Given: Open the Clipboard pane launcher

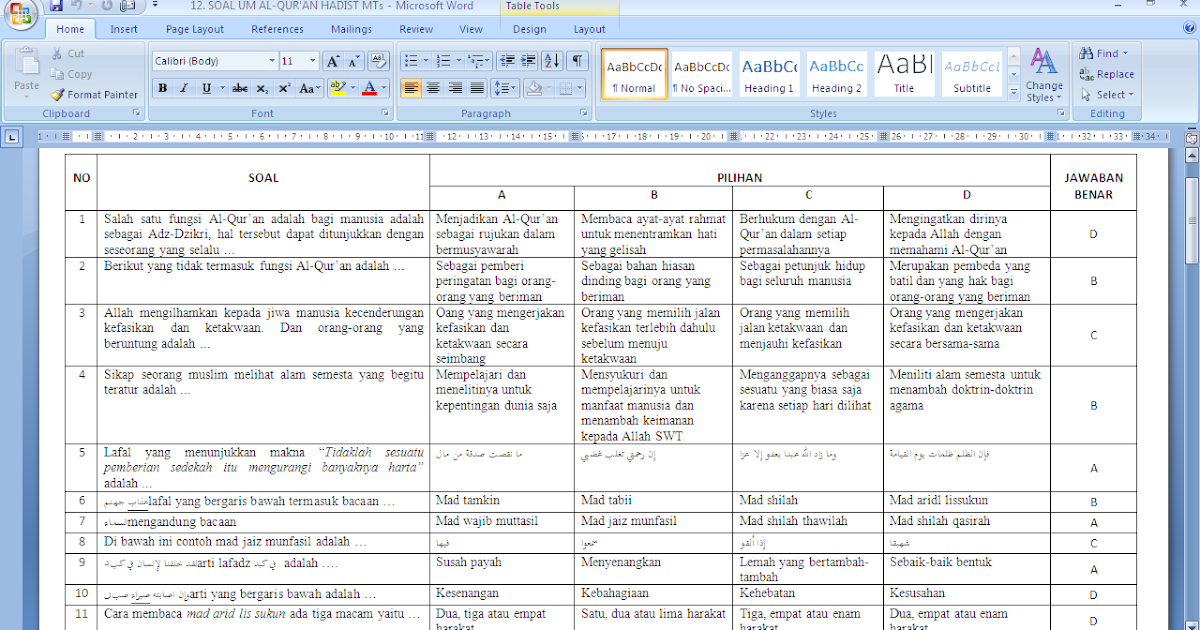Looking at the screenshot, I should click(137, 114).
